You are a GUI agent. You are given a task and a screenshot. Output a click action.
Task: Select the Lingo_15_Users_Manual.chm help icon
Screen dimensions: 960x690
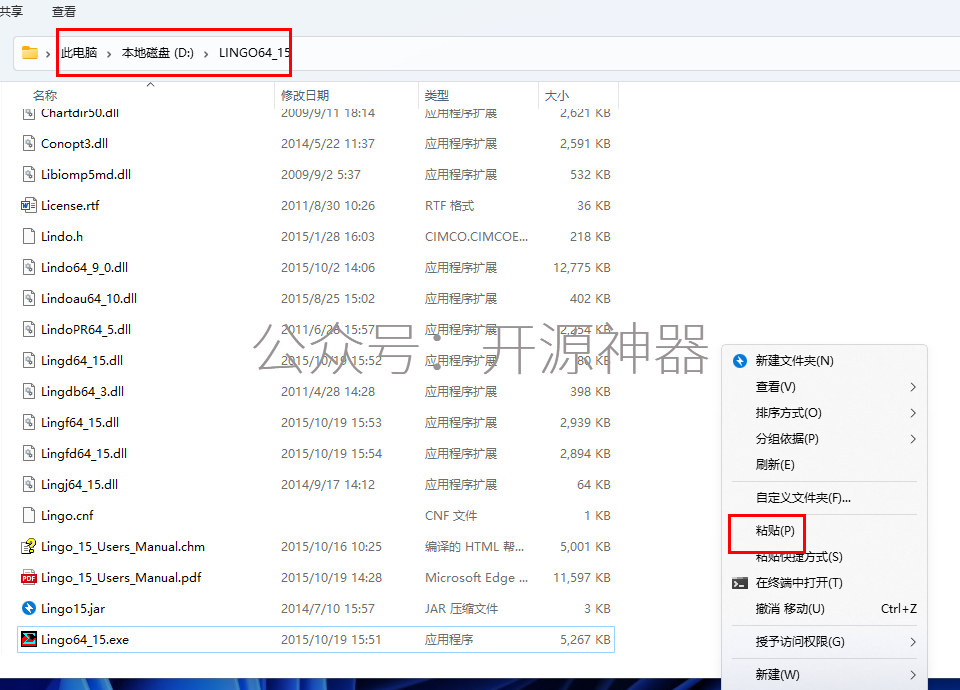[29, 546]
